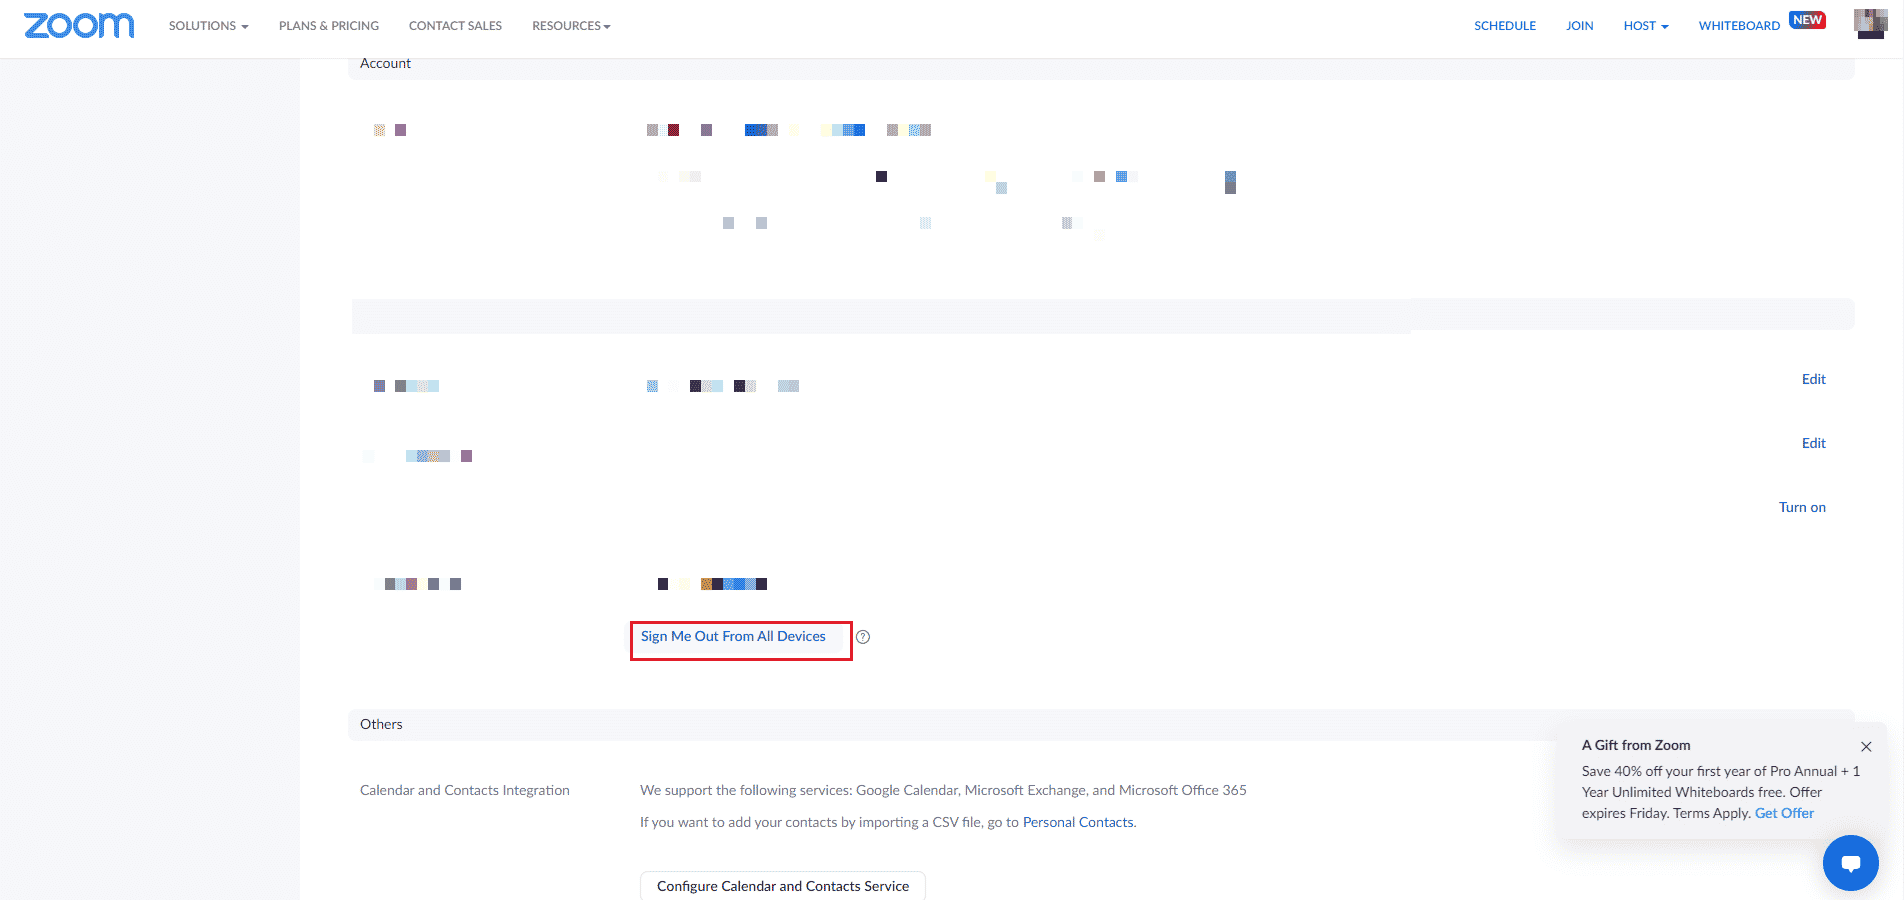The height and width of the screenshot is (900, 1904).
Task: Open the Host dropdown menu
Action: [1645, 26]
